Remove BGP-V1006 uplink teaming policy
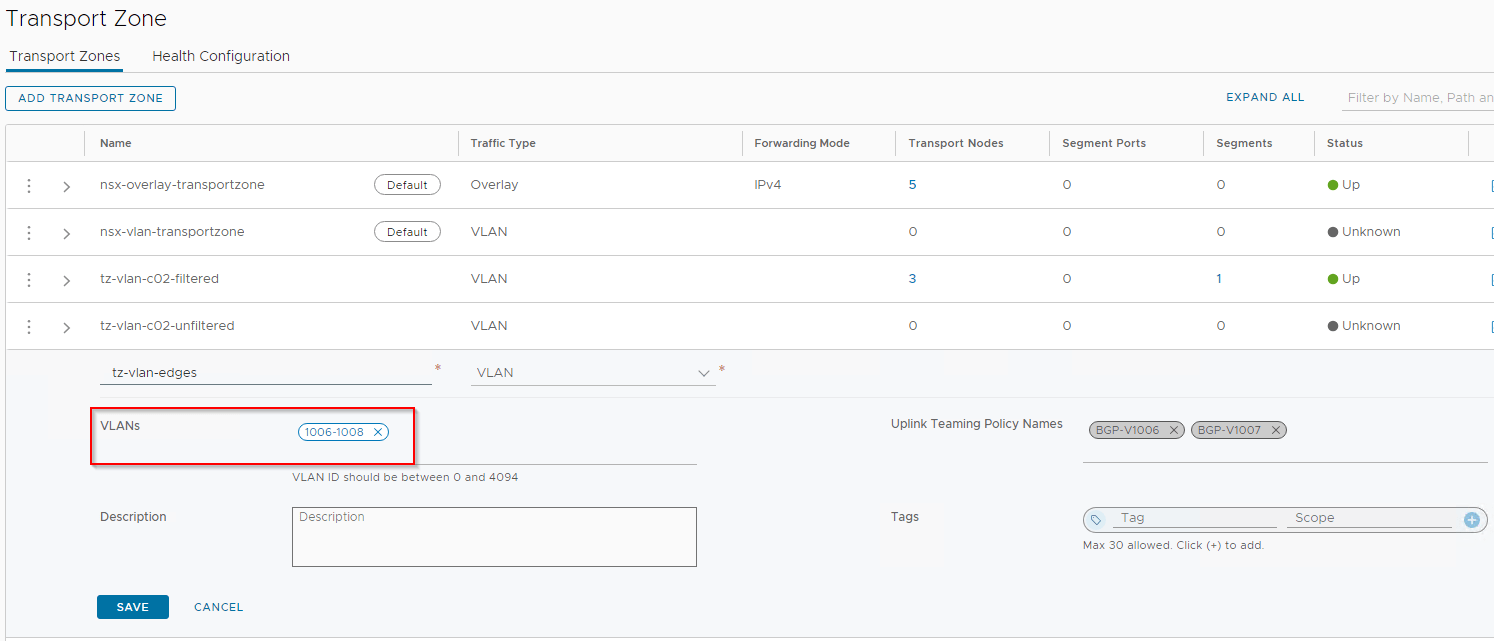Screen dimensions: 1494x641 (1174, 430)
